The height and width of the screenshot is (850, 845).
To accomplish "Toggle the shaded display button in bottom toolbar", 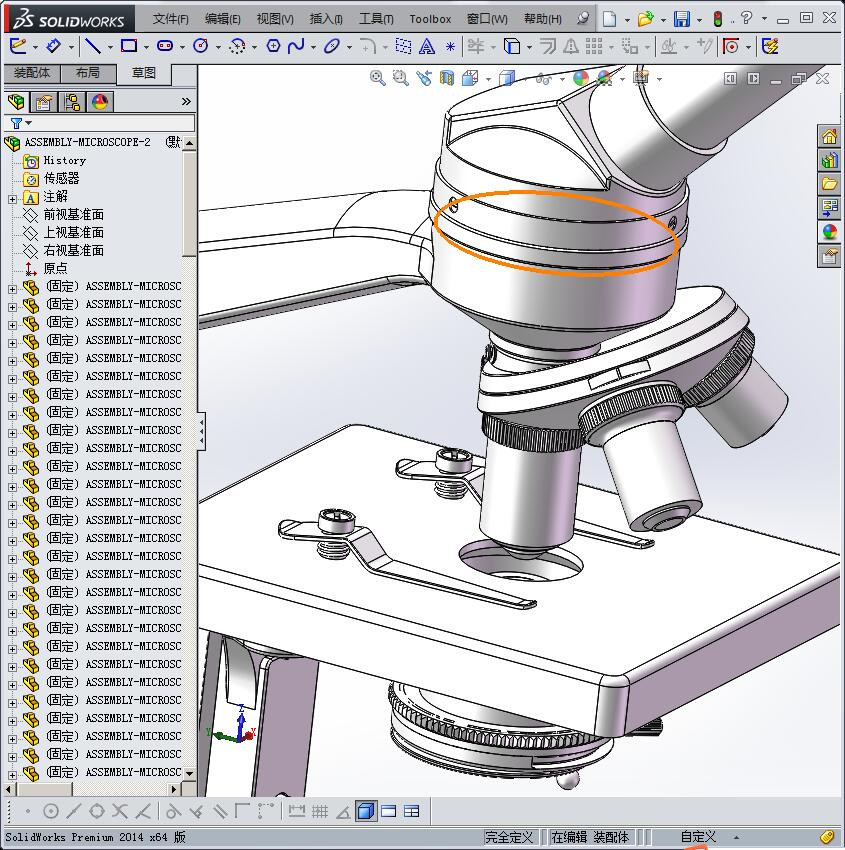I will pos(366,811).
